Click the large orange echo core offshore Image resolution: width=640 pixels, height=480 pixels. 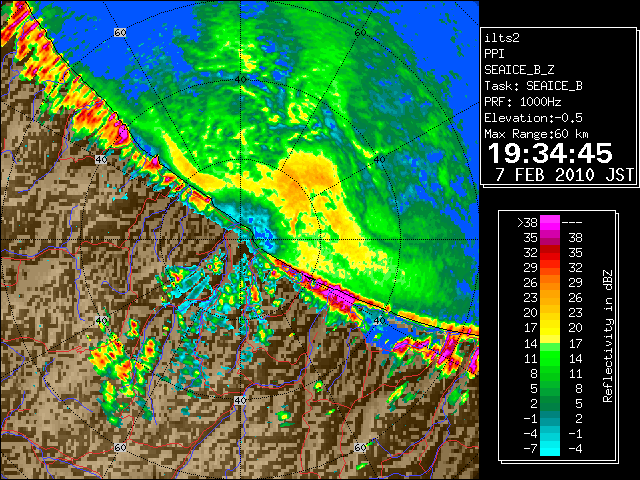(x=304, y=178)
